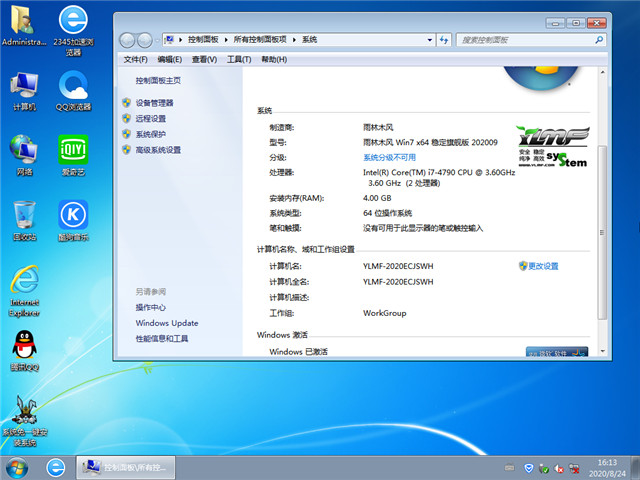
Task: Select the WorkGroup value text
Action: coord(384,313)
